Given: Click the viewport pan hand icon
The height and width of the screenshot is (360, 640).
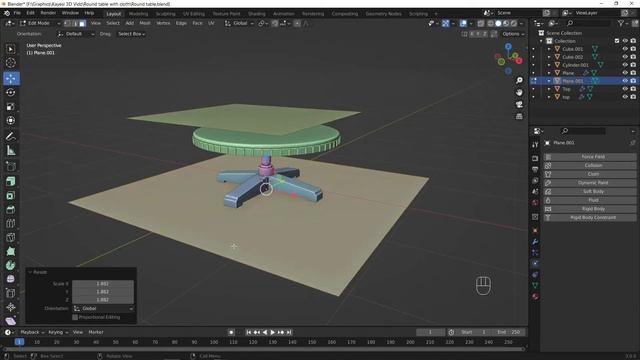Looking at the screenshot, I should pyautogui.click(x=519, y=93).
